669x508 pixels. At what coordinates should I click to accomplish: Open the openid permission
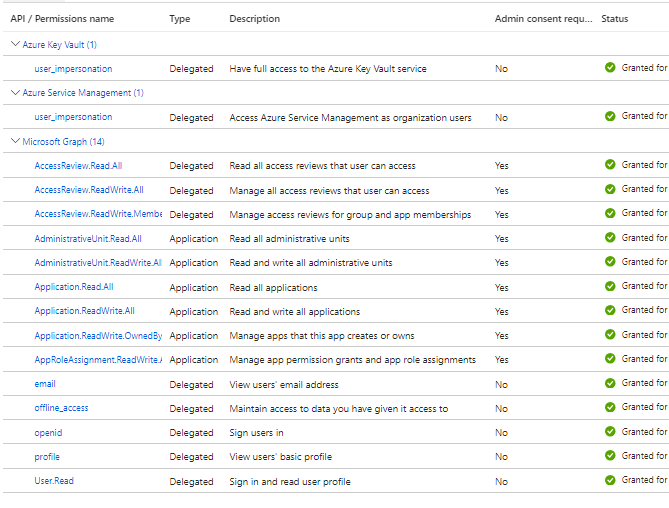(48, 433)
